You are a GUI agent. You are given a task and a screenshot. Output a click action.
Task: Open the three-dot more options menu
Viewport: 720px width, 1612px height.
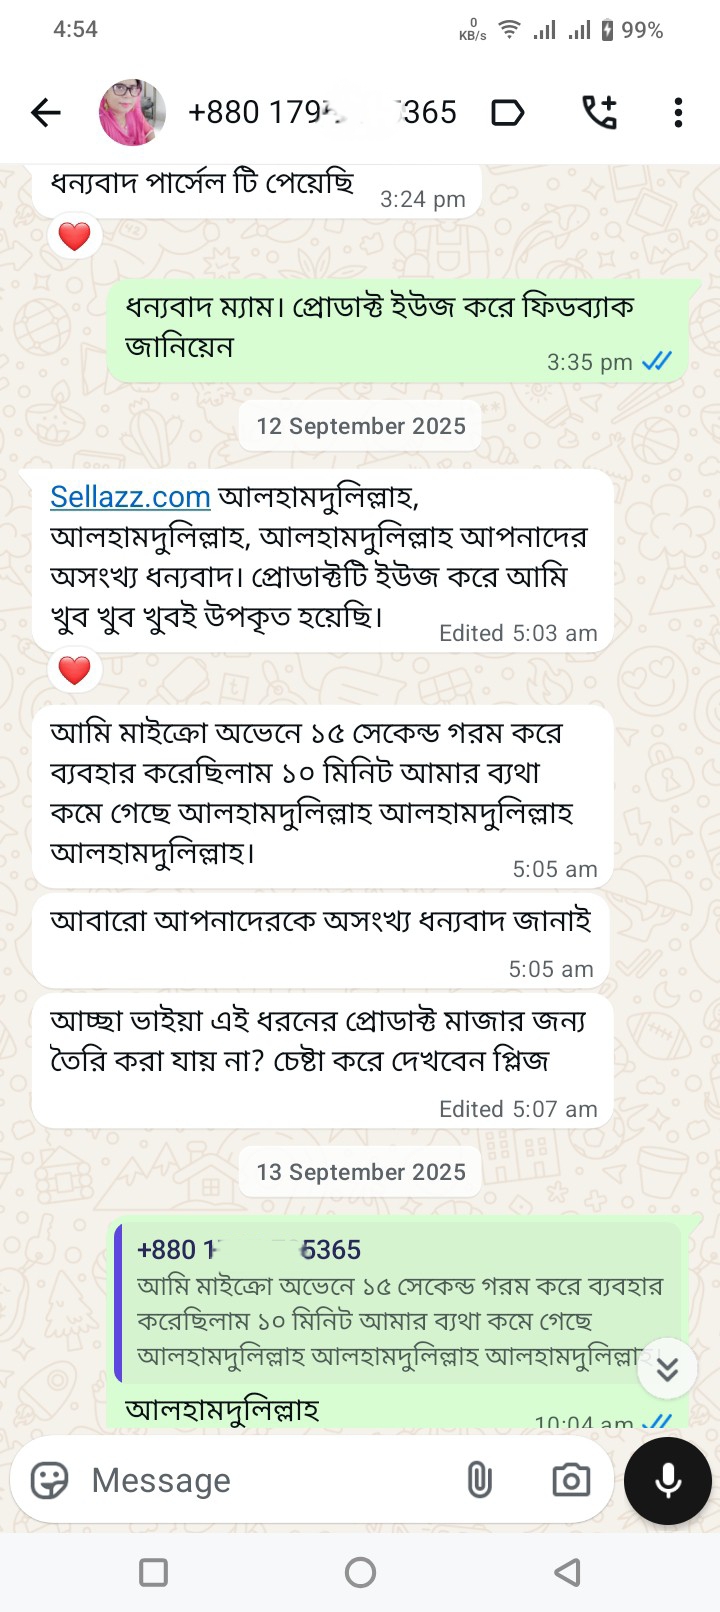678,113
